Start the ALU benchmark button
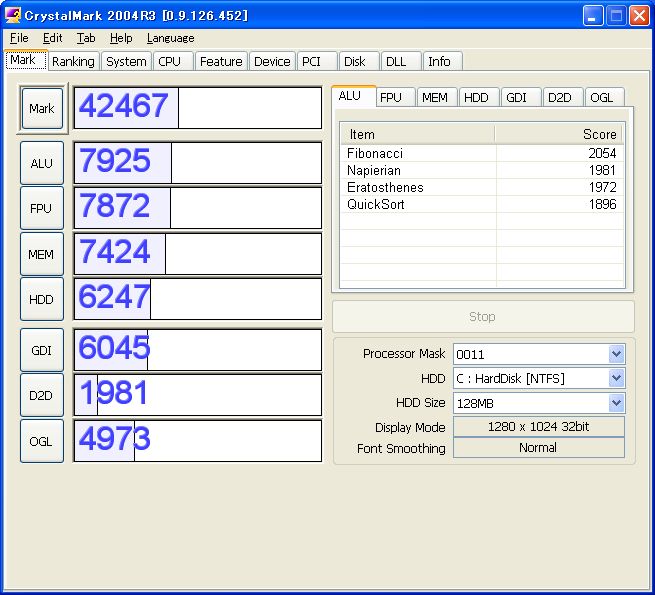The height and width of the screenshot is (595, 655). (42, 163)
